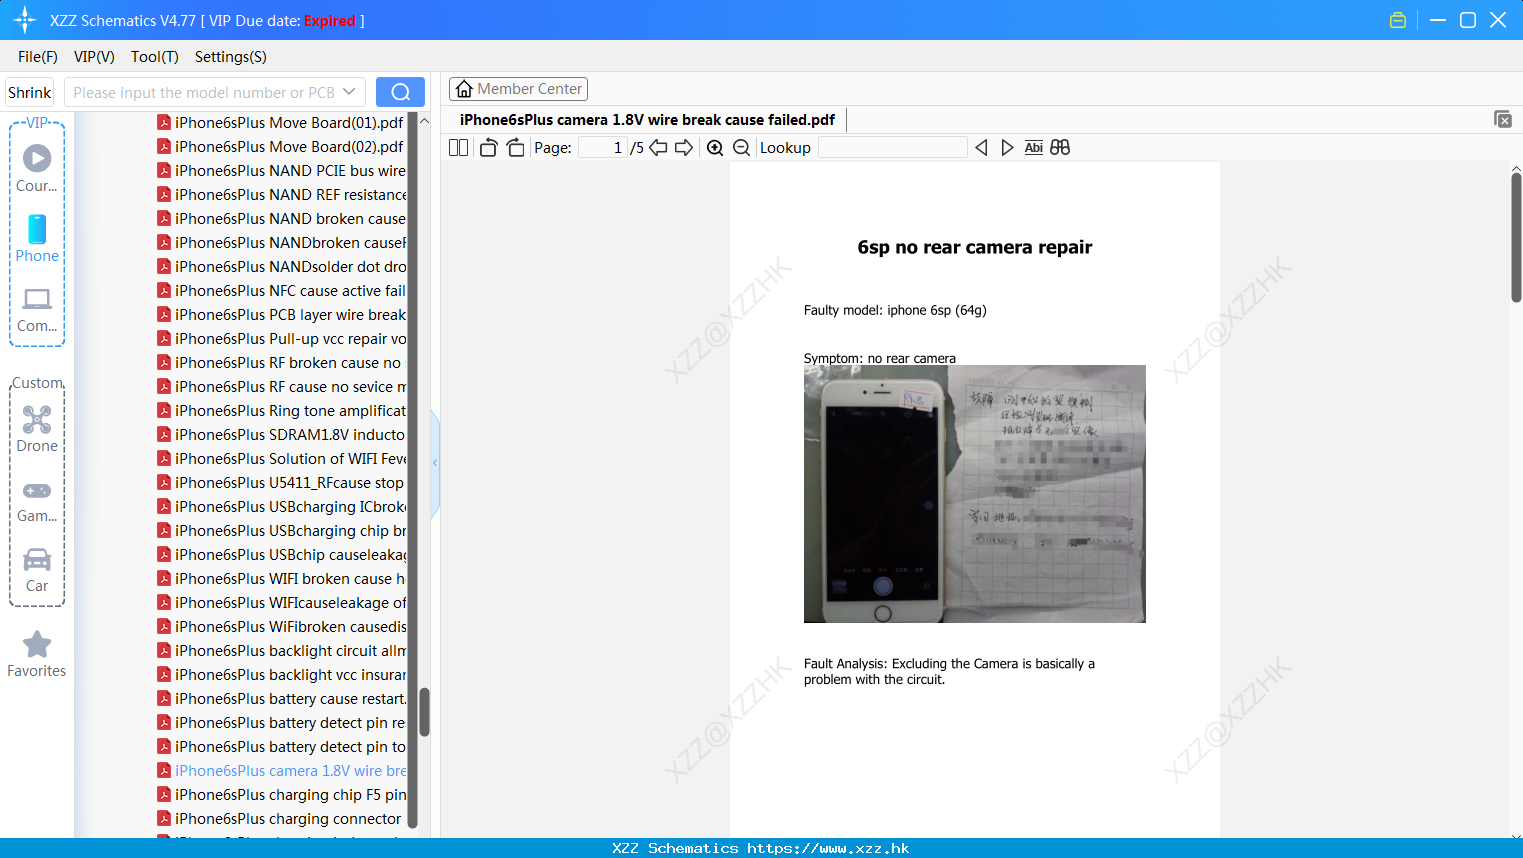This screenshot has height=858, width=1523.
Task: Select highlighted iPhone6sPlus camera 1.8V file
Action: 281,771
